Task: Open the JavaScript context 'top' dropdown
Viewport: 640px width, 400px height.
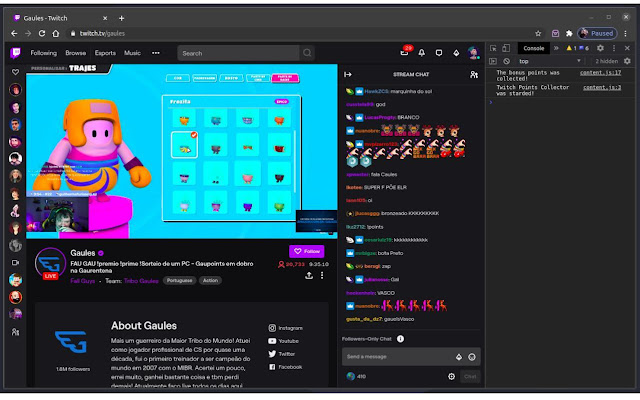Action: pyautogui.click(x=549, y=61)
